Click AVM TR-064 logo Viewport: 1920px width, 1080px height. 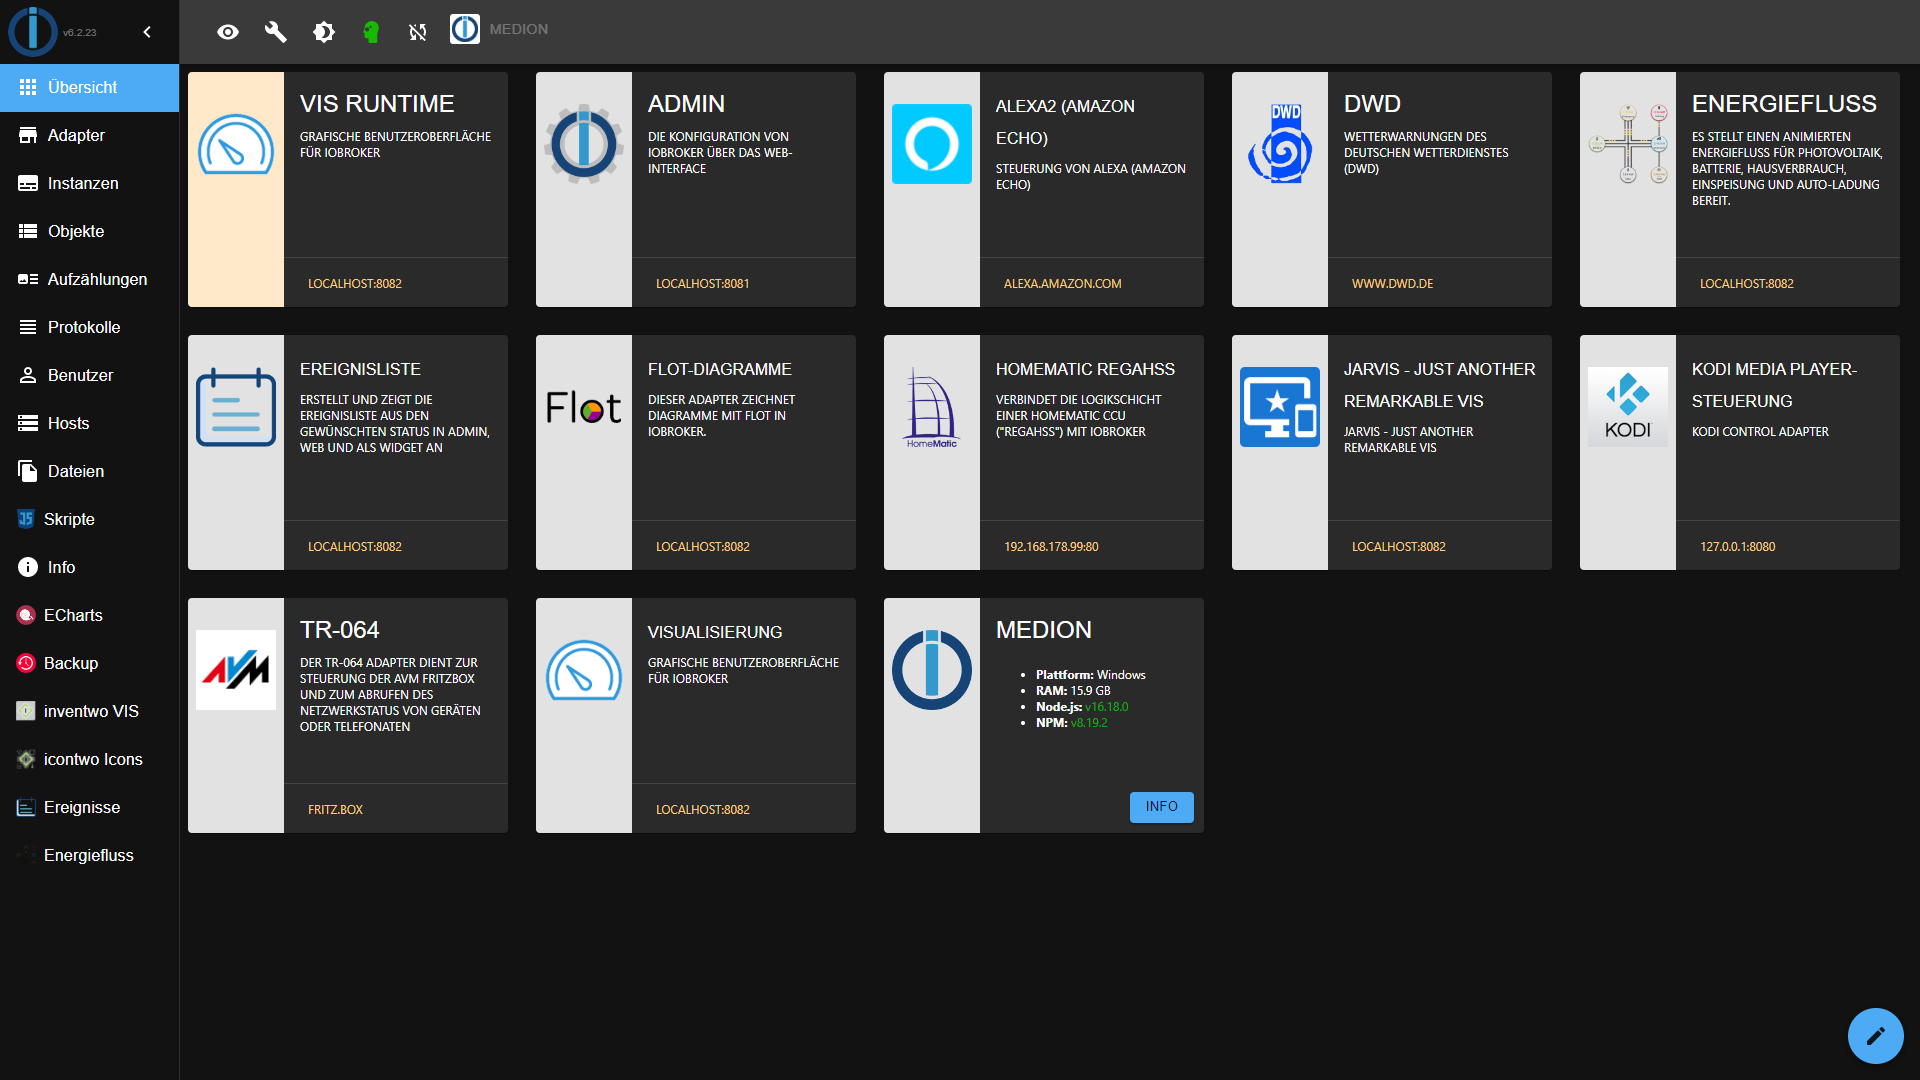(236, 670)
